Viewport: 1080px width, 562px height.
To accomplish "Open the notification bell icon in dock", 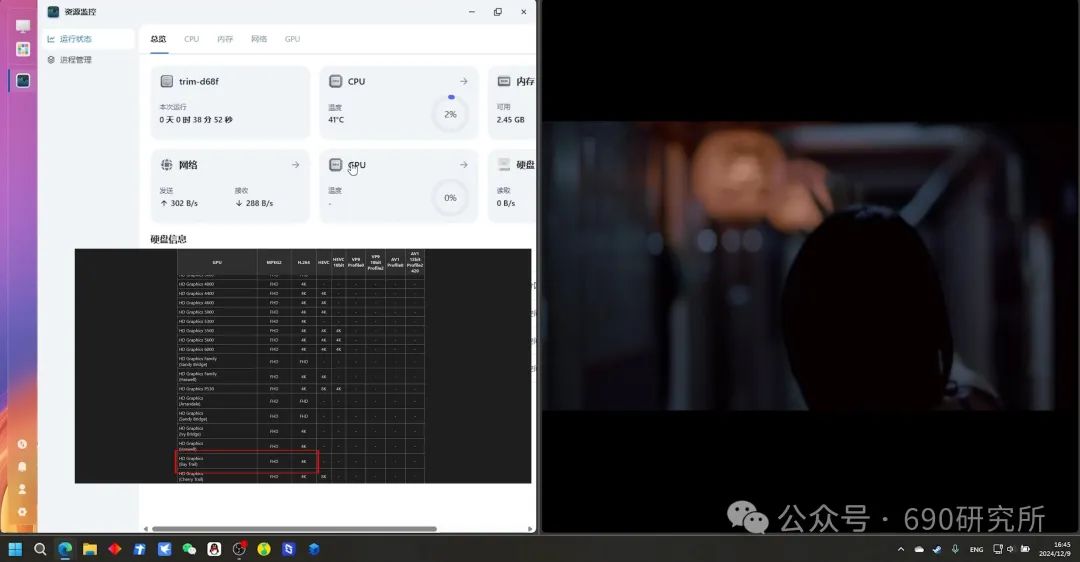I will click(x=22, y=466).
